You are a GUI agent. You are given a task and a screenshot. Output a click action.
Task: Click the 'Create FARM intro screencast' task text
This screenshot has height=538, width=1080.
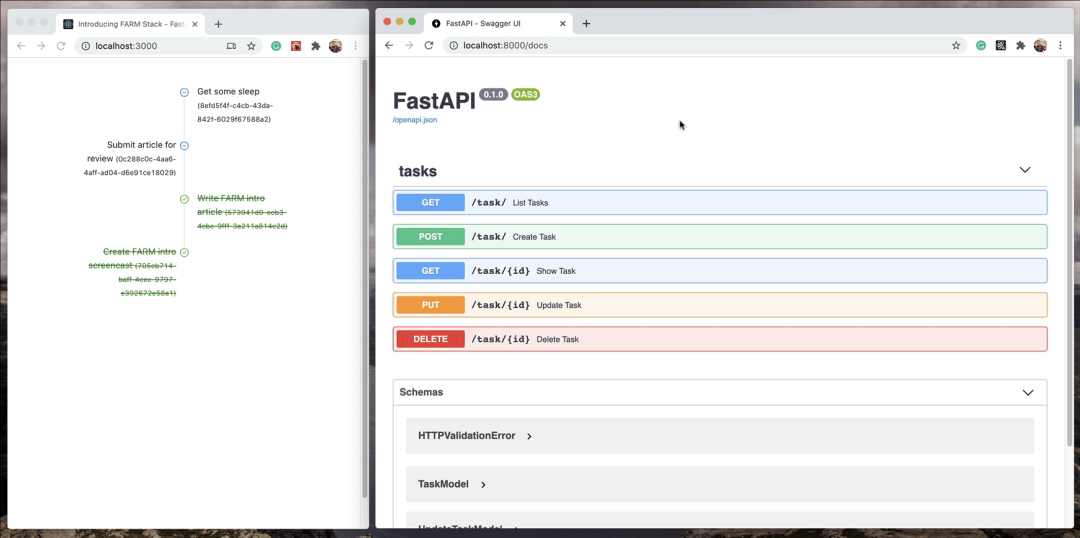(132, 258)
